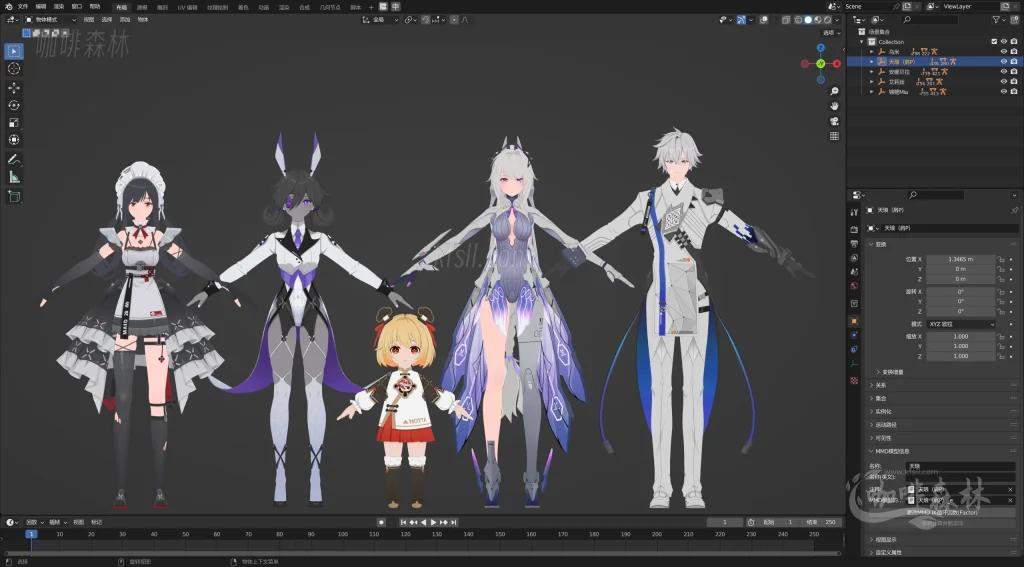Image resolution: width=1024 pixels, height=567 pixels.
Task: Select the Move tool
Action: (x=14, y=88)
